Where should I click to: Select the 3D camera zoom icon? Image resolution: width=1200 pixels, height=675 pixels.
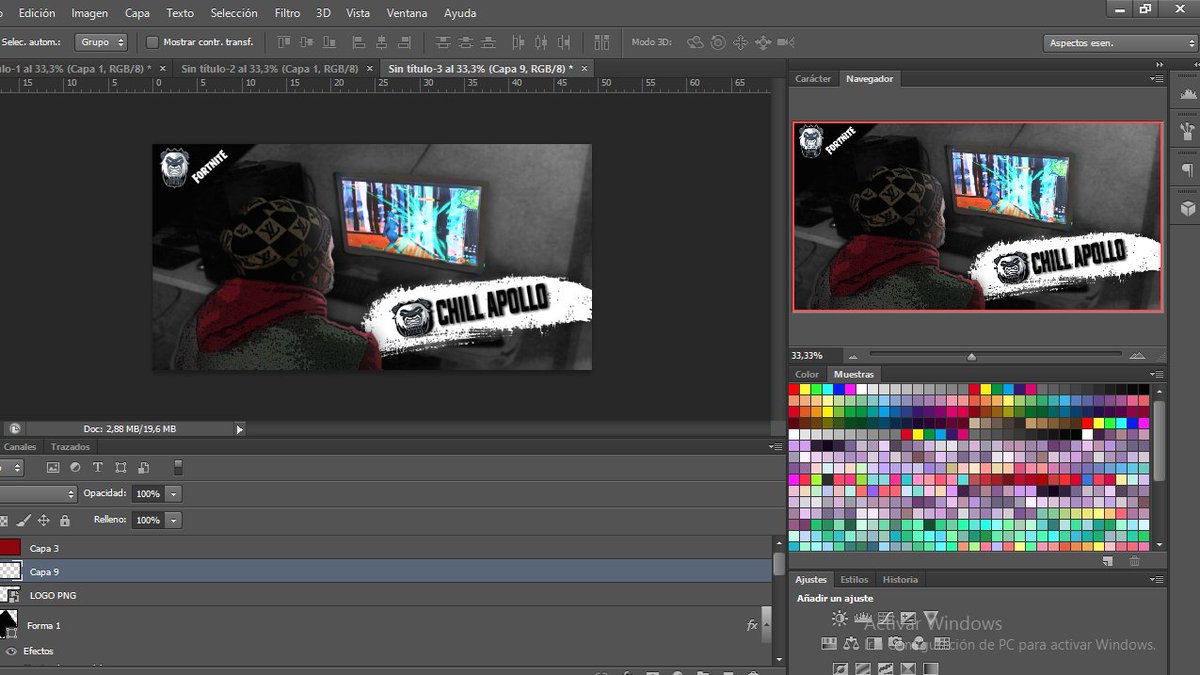point(786,42)
